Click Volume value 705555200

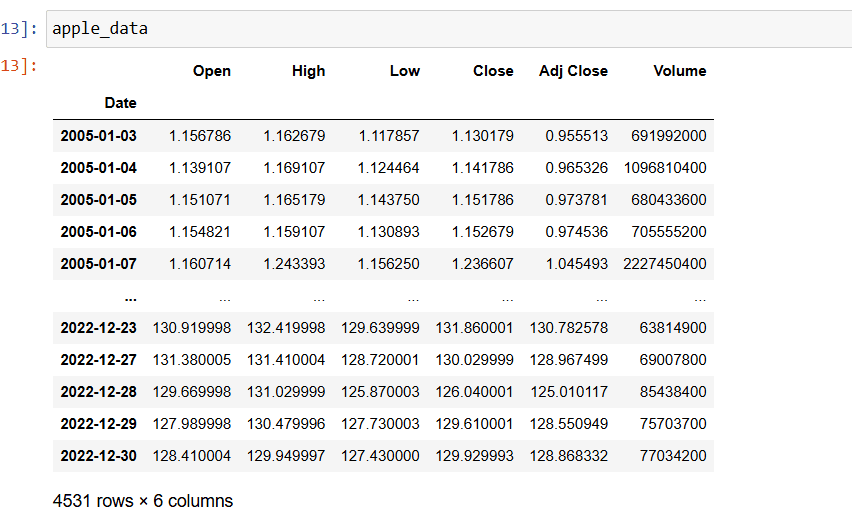tap(669, 232)
